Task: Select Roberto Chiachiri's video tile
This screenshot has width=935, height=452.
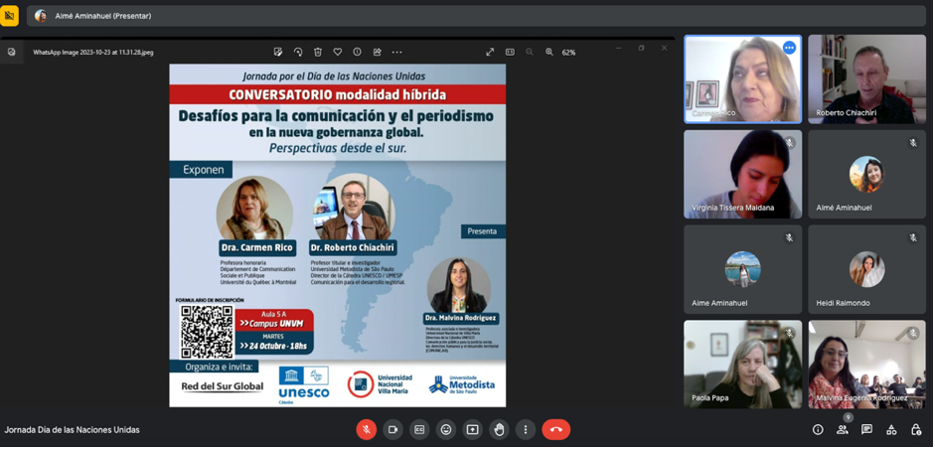Action: (x=866, y=79)
